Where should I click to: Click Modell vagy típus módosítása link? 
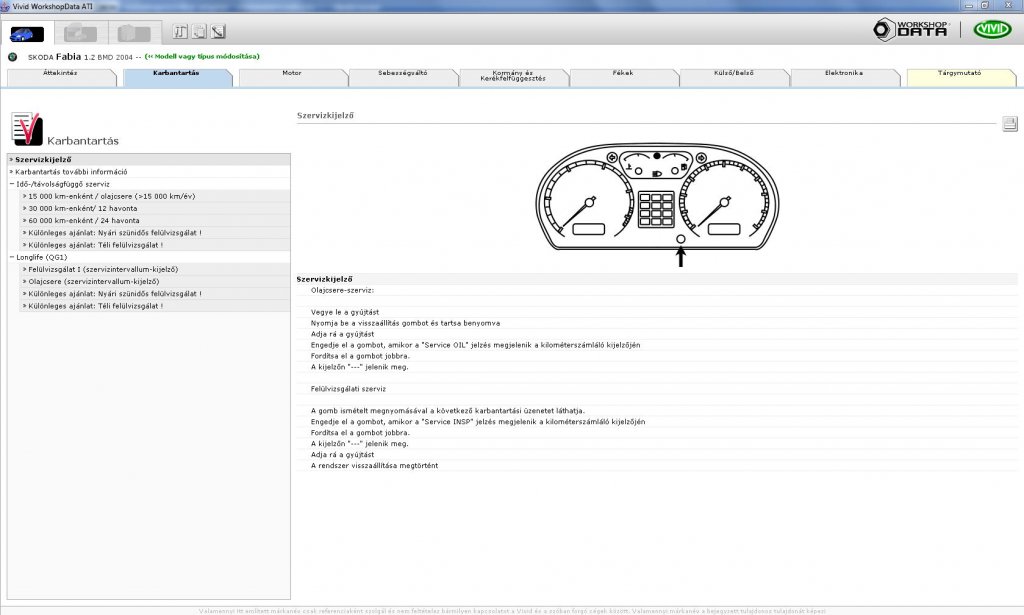(x=202, y=57)
